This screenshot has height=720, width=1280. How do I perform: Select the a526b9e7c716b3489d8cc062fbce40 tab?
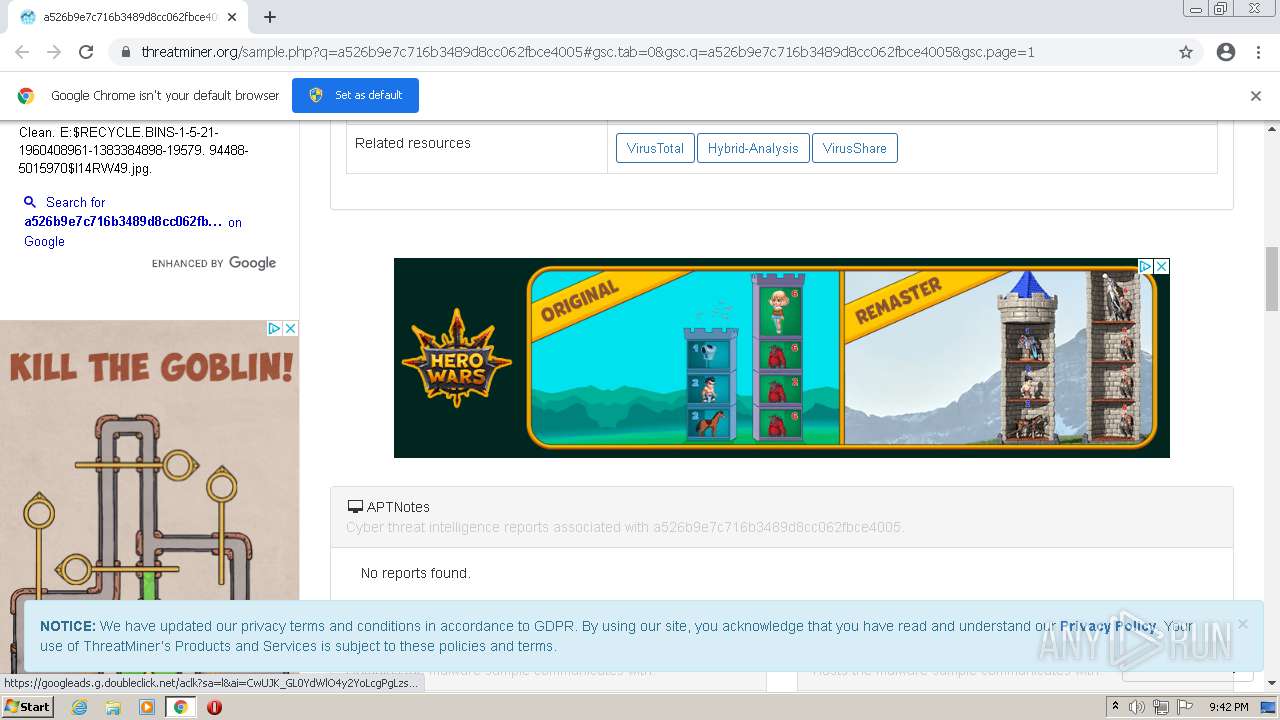(126, 17)
